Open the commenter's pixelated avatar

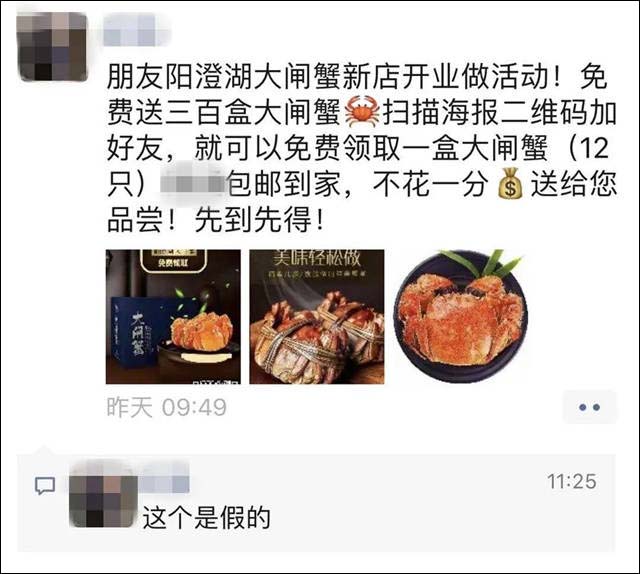(103, 494)
